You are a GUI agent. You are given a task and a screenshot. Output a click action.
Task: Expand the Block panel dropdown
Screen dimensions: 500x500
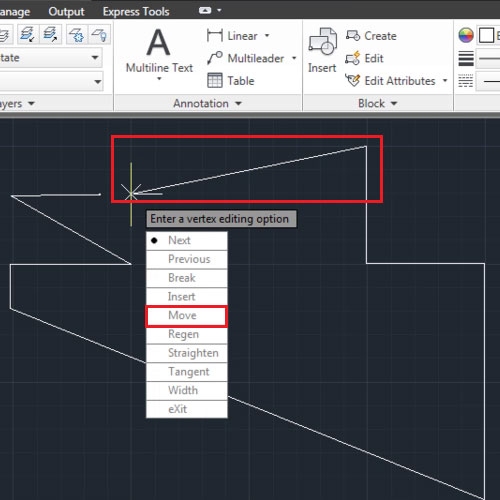(394, 104)
